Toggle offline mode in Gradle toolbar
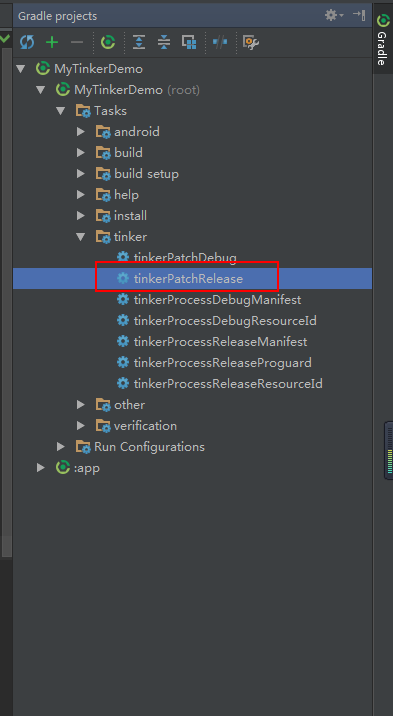 [220, 42]
